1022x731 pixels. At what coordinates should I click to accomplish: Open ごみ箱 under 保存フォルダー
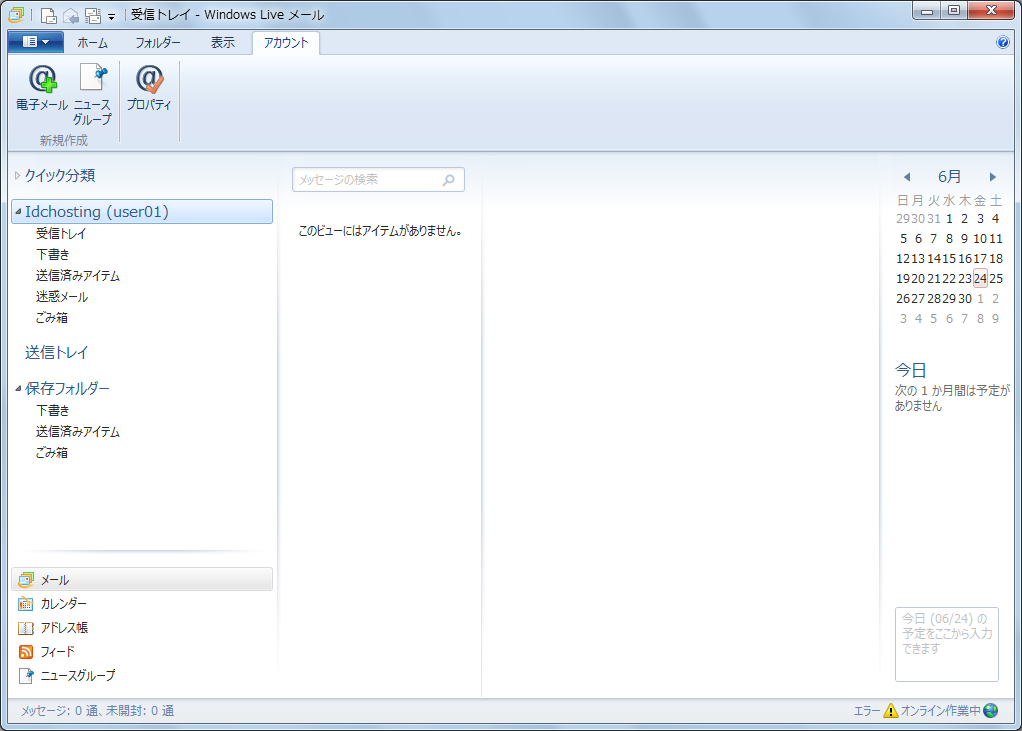51,452
